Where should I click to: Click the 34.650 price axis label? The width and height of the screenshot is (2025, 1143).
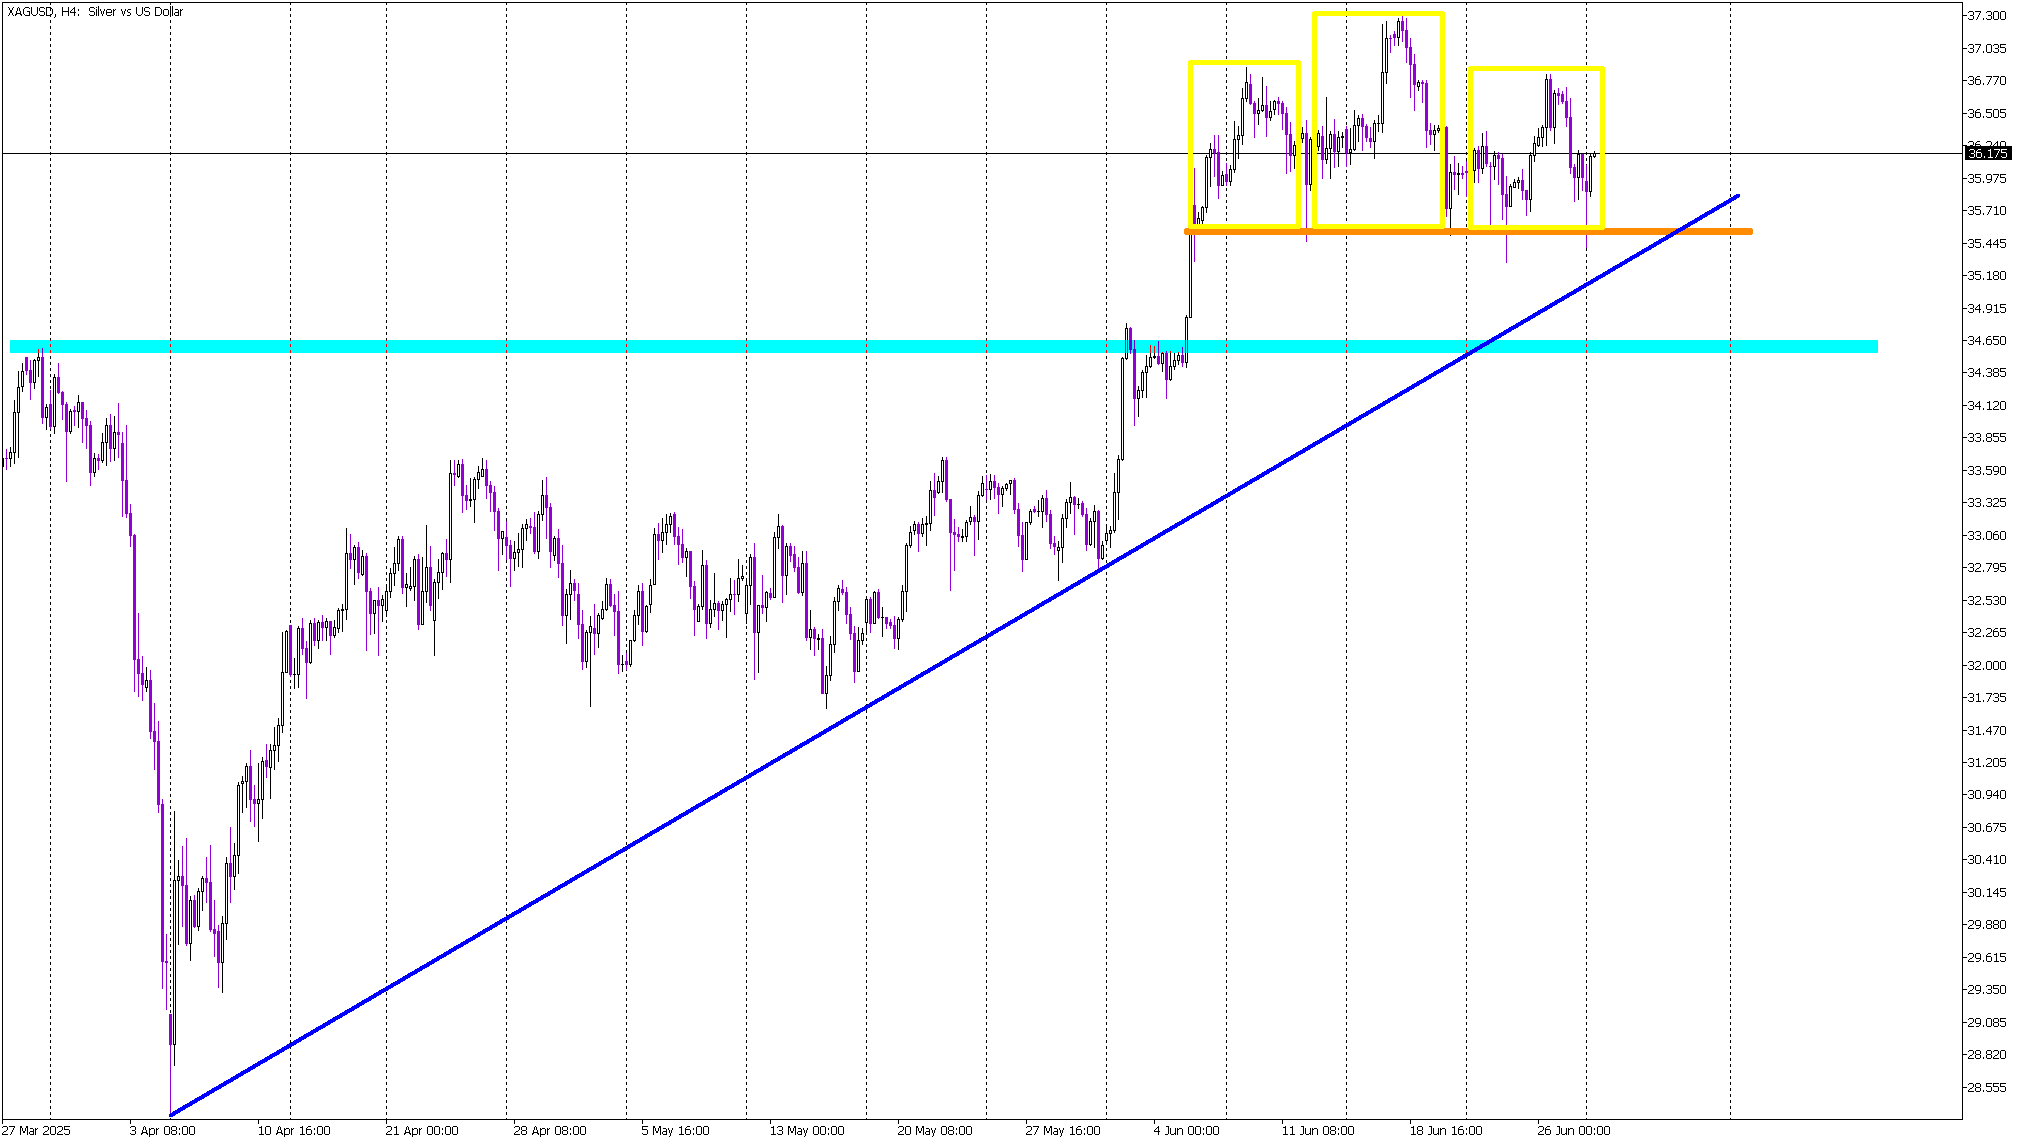point(1986,341)
